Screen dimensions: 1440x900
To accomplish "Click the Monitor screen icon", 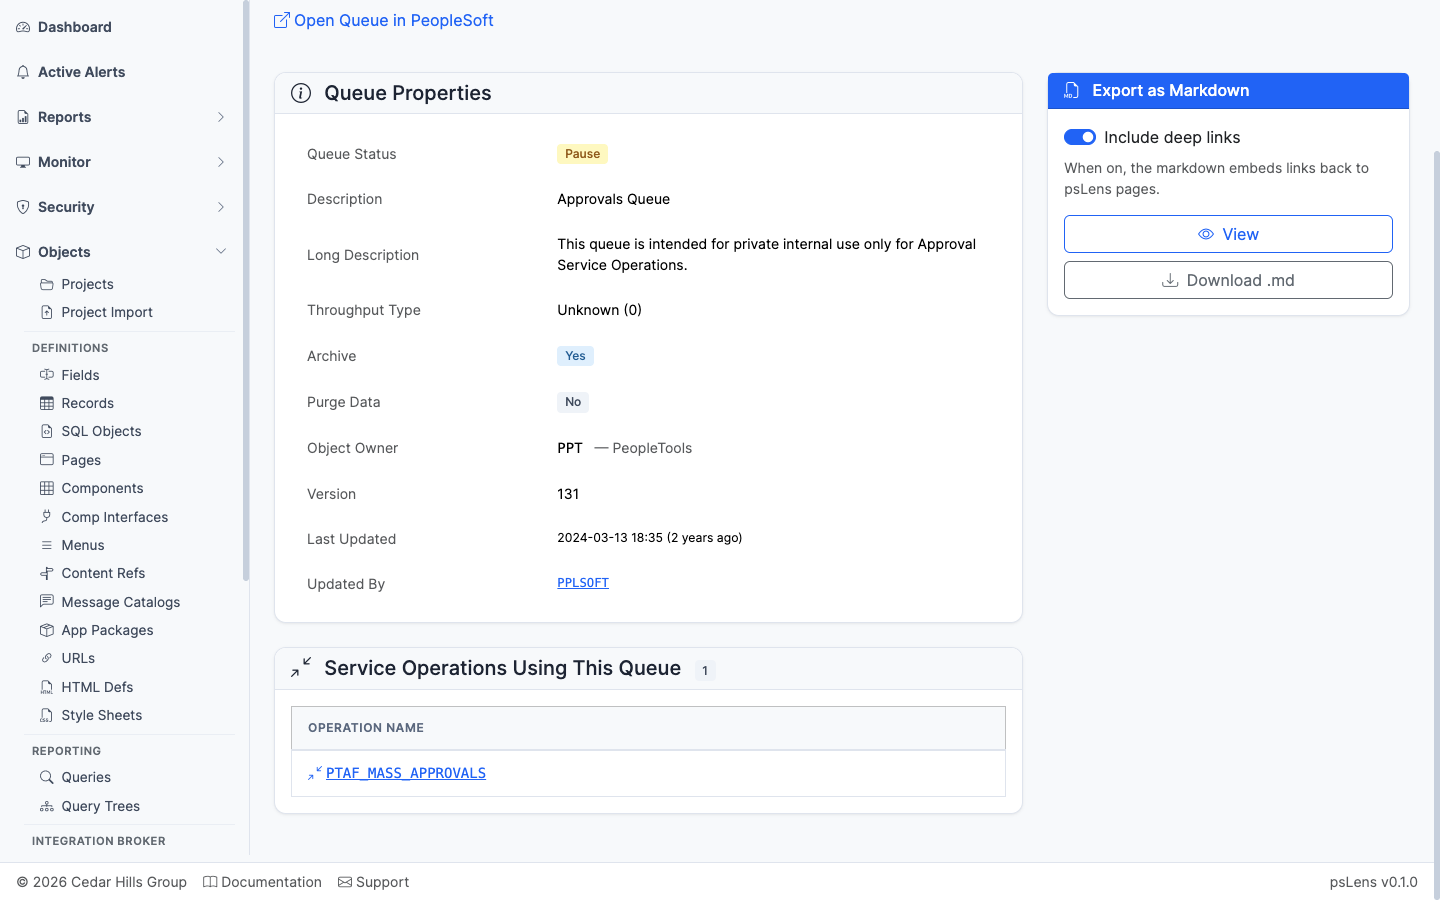I will coord(23,162).
